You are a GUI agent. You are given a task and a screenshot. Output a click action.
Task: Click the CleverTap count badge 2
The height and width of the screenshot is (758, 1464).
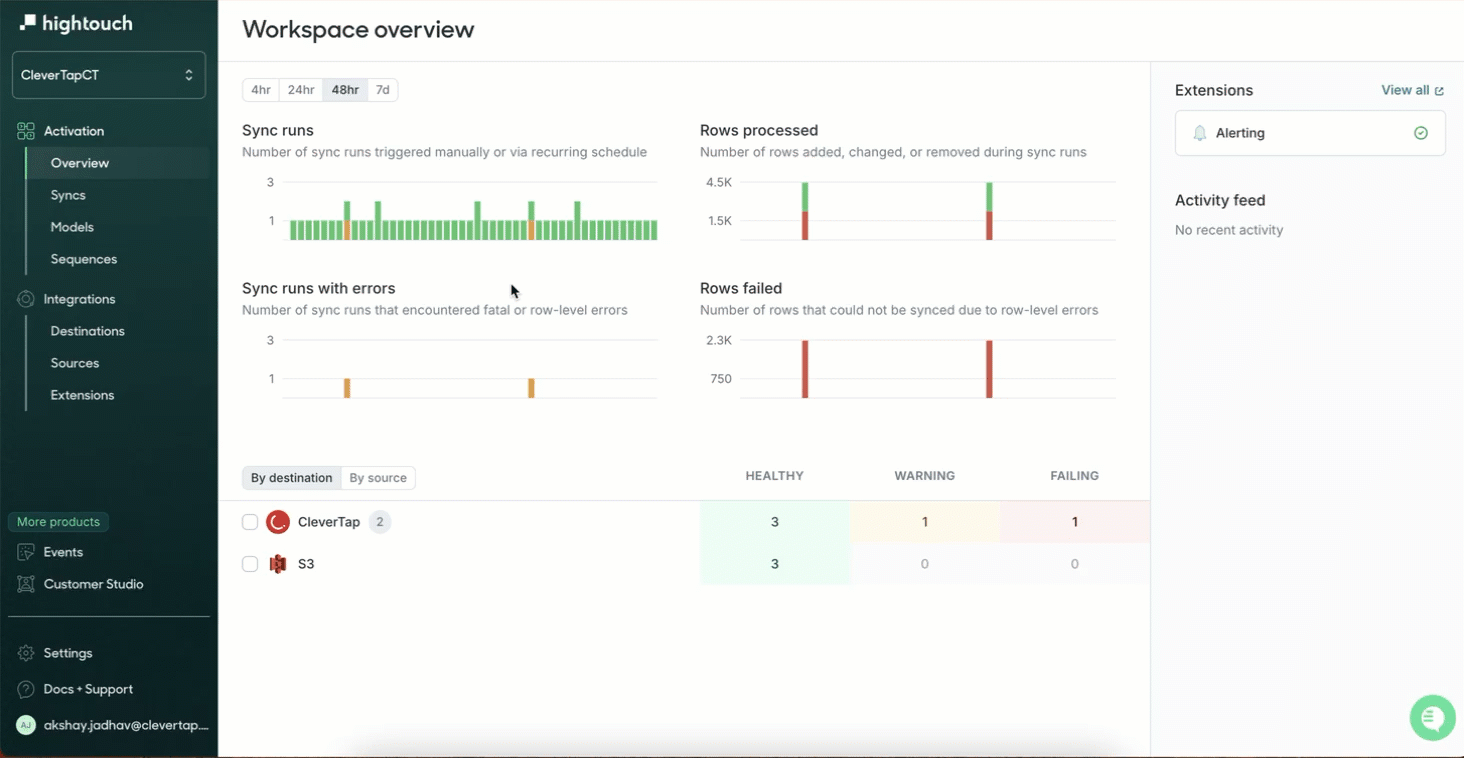click(x=380, y=522)
